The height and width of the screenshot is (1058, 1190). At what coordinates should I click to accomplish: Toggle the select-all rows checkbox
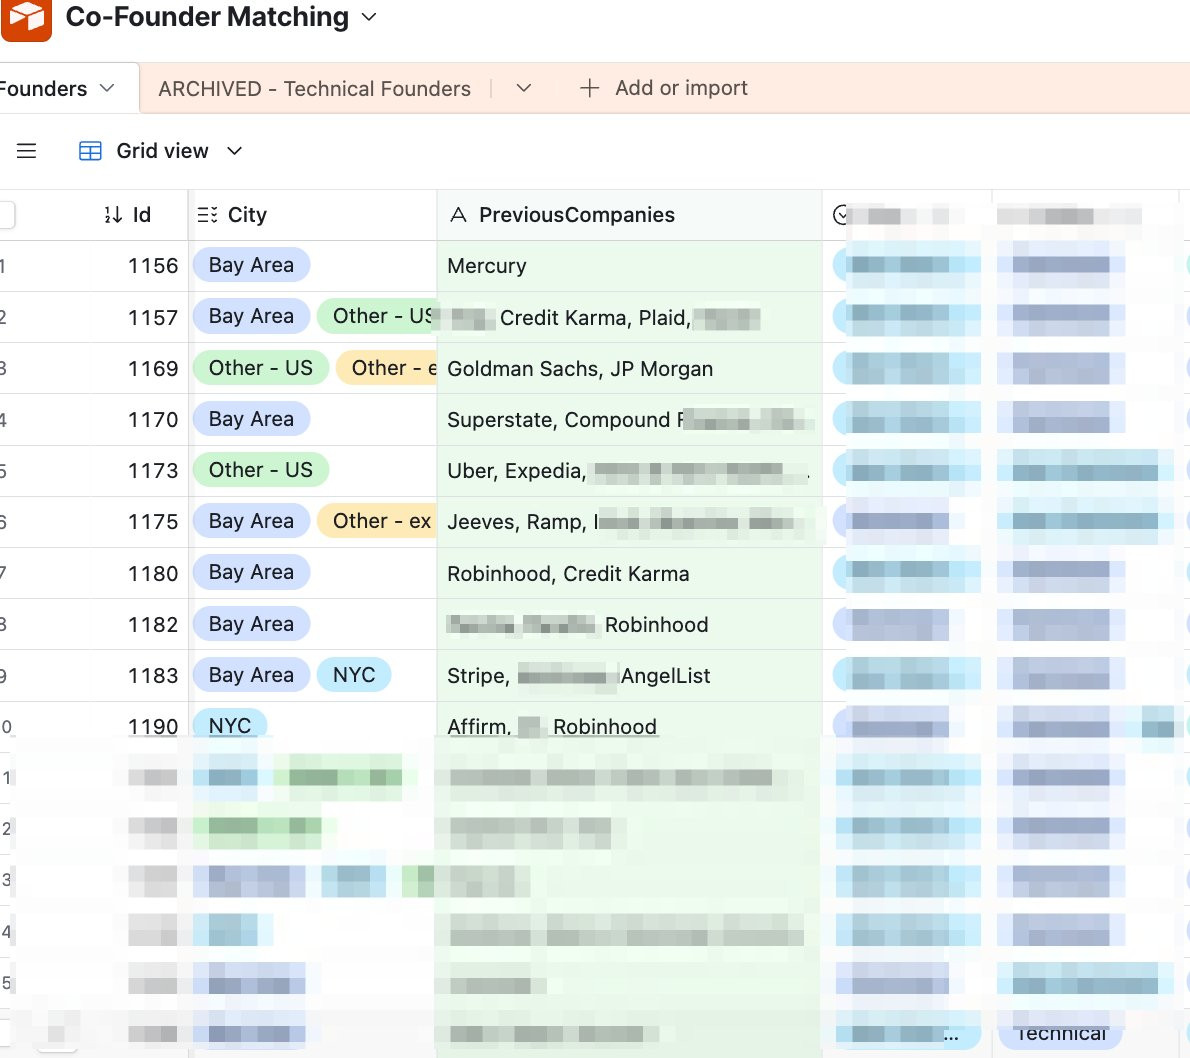(6, 215)
